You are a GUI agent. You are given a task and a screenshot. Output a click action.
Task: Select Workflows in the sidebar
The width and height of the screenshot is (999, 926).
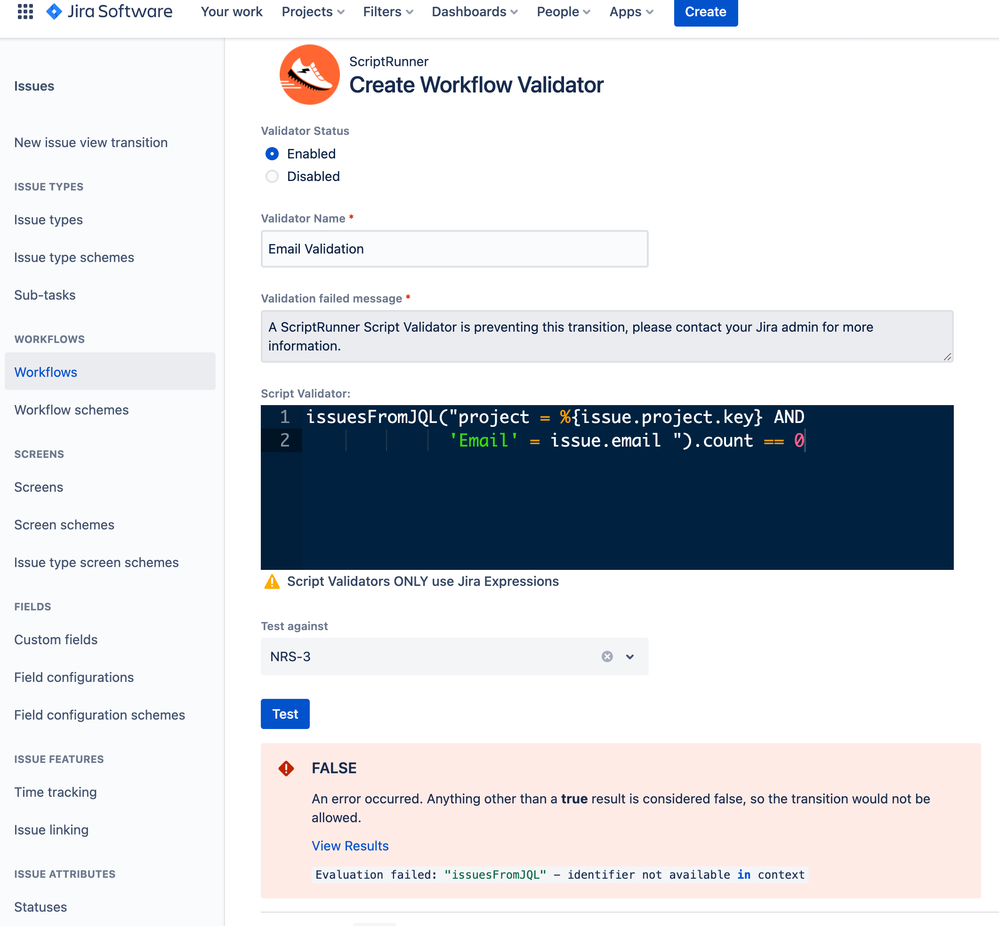110,372
